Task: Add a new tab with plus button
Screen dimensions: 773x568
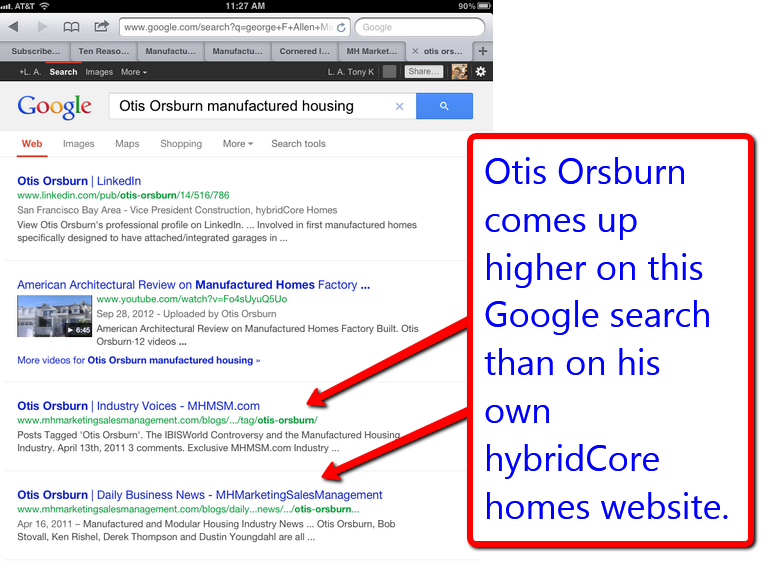Action: pos(483,51)
